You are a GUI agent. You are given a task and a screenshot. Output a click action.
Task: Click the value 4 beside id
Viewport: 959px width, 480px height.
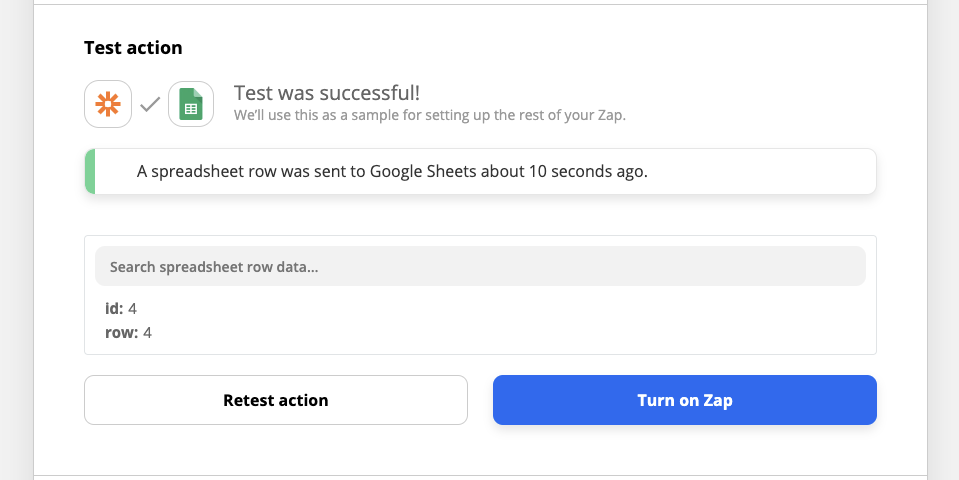coord(133,308)
